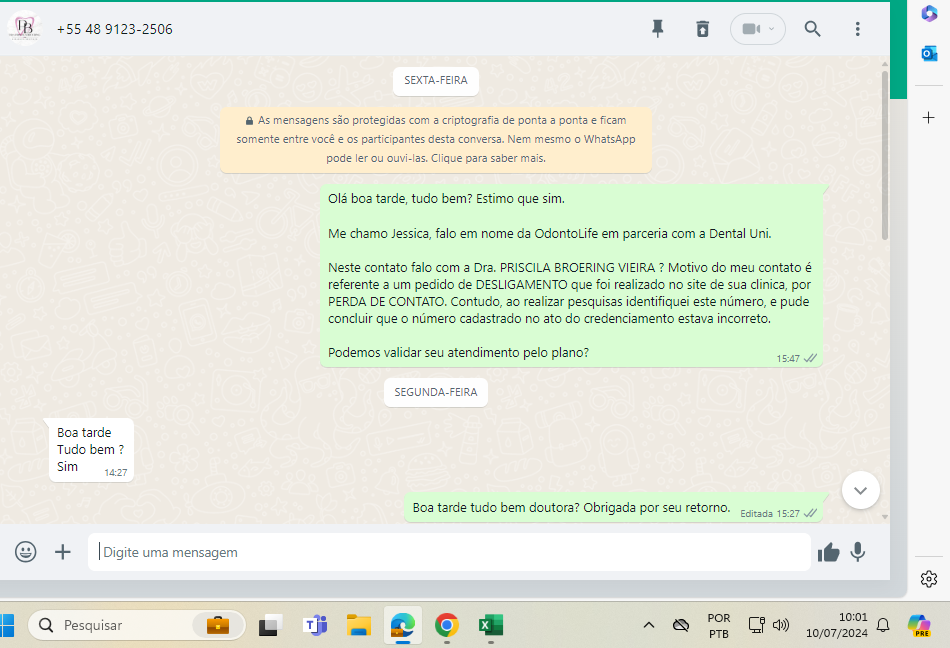
Task: Open the three-dot chat menu
Action: pyautogui.click(x=857, y=28)
